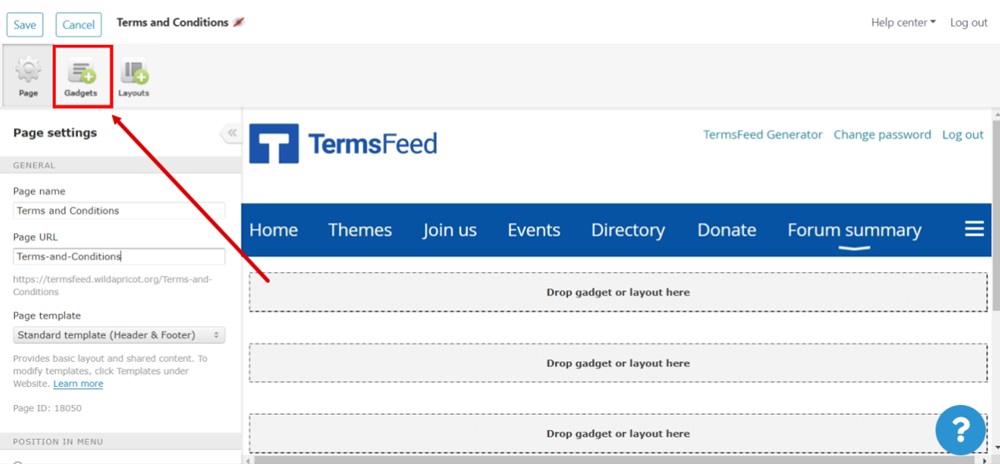Viewport: 1000px width, 464px height.
Task: Open the Forum summary menu item
Action: 855,230
